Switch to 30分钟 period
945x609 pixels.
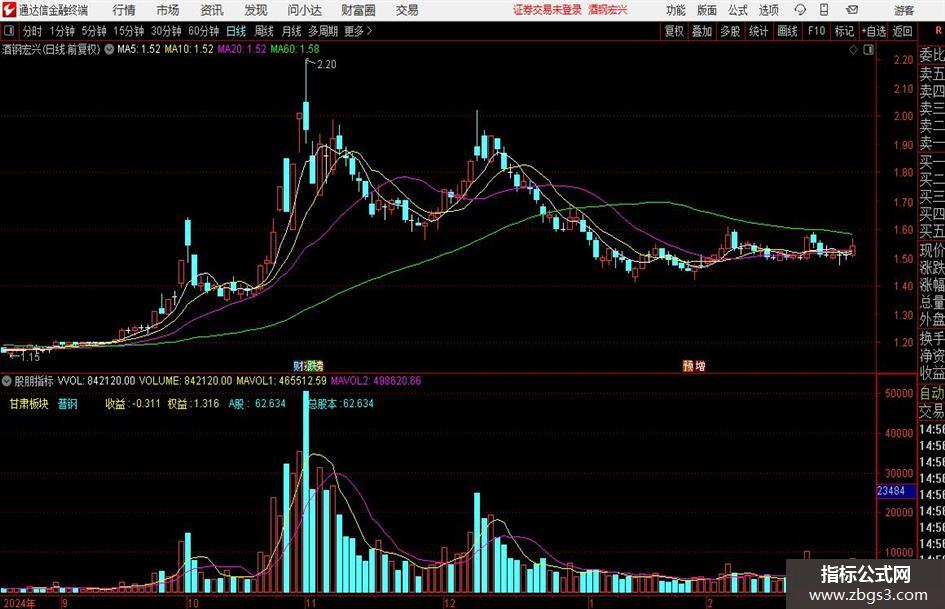tap(166, 31)
